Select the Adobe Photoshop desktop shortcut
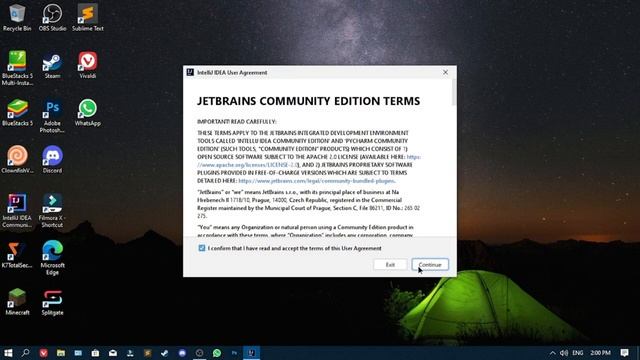Image resolution: width=640 pixels, height=360 pixels. point(52,116)
